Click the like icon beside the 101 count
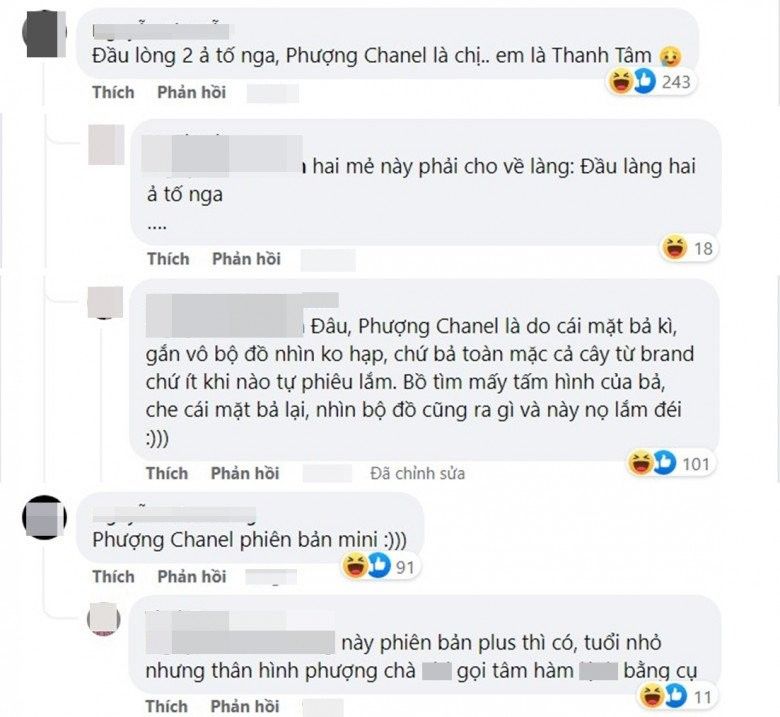The image size is (780, 717). tap(664, 463)
